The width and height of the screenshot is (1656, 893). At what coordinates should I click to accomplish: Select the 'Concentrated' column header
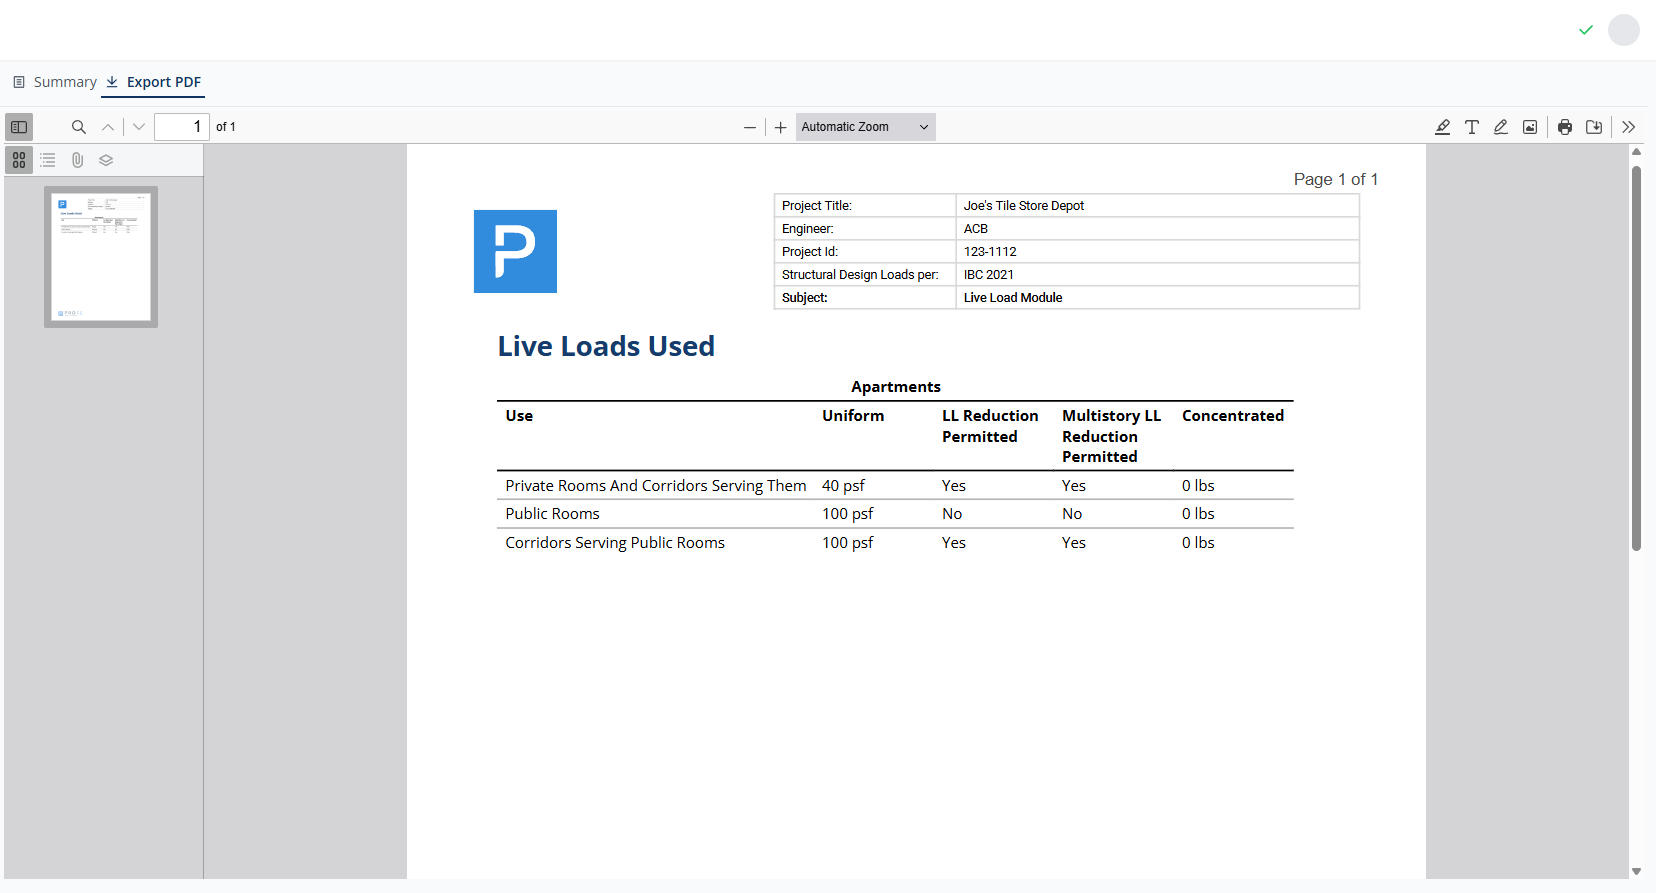pyautogui.click(x=1233, y=416)
